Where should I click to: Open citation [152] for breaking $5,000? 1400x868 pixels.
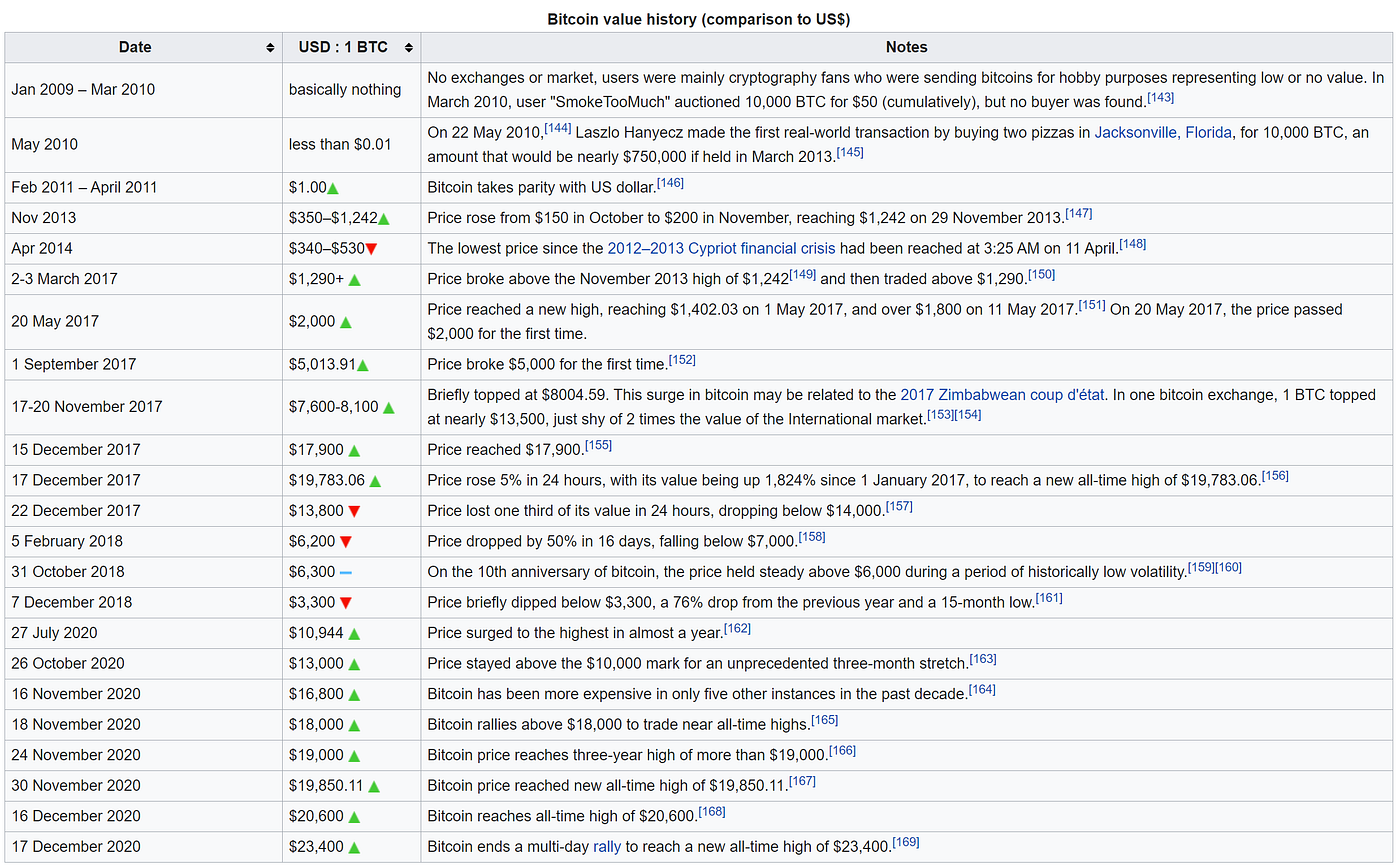[681, 360]
